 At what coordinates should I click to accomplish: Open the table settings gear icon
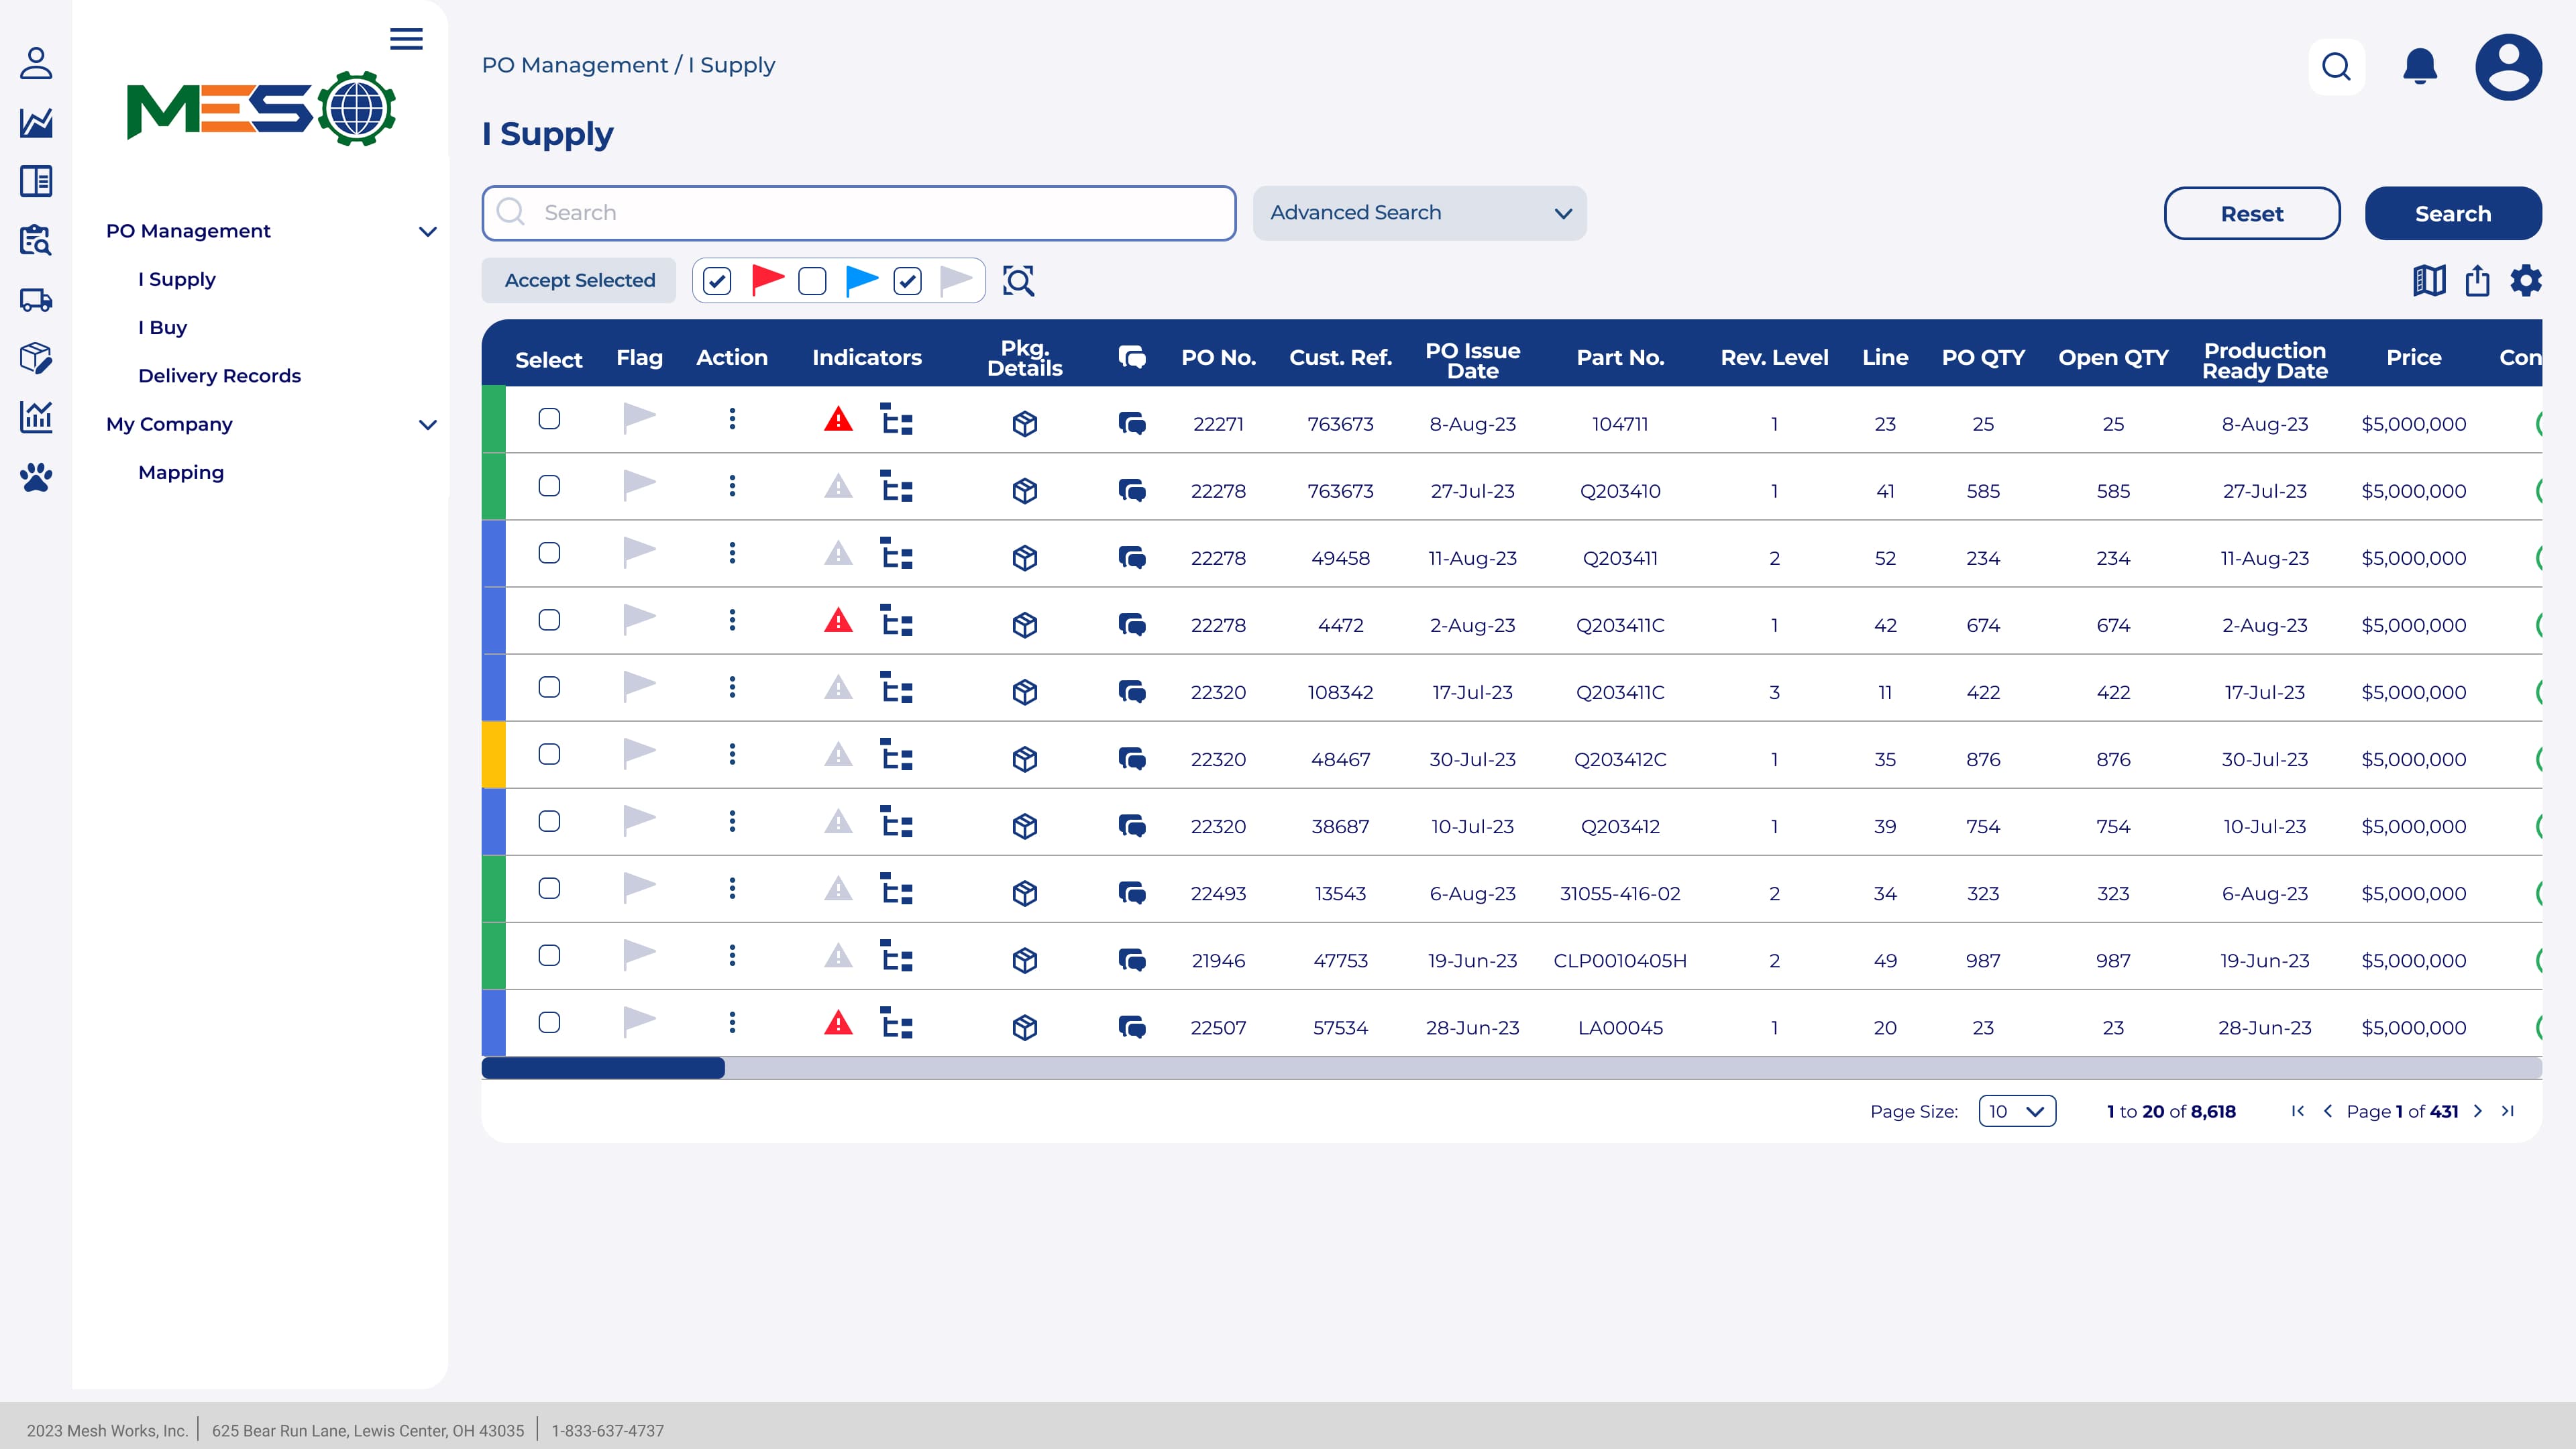point(2527,281)
